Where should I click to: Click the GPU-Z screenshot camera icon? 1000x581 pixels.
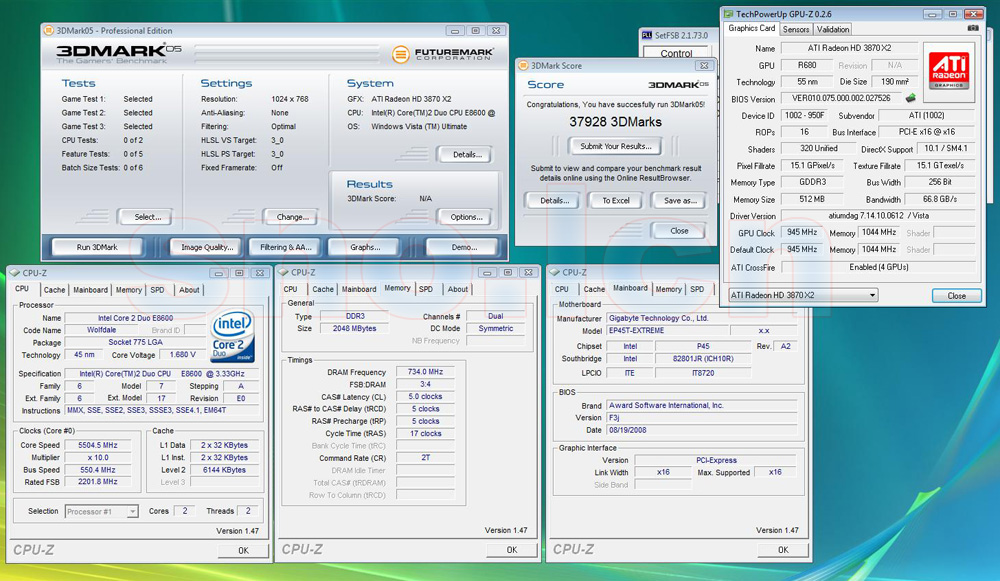click(x=973, y=28)
